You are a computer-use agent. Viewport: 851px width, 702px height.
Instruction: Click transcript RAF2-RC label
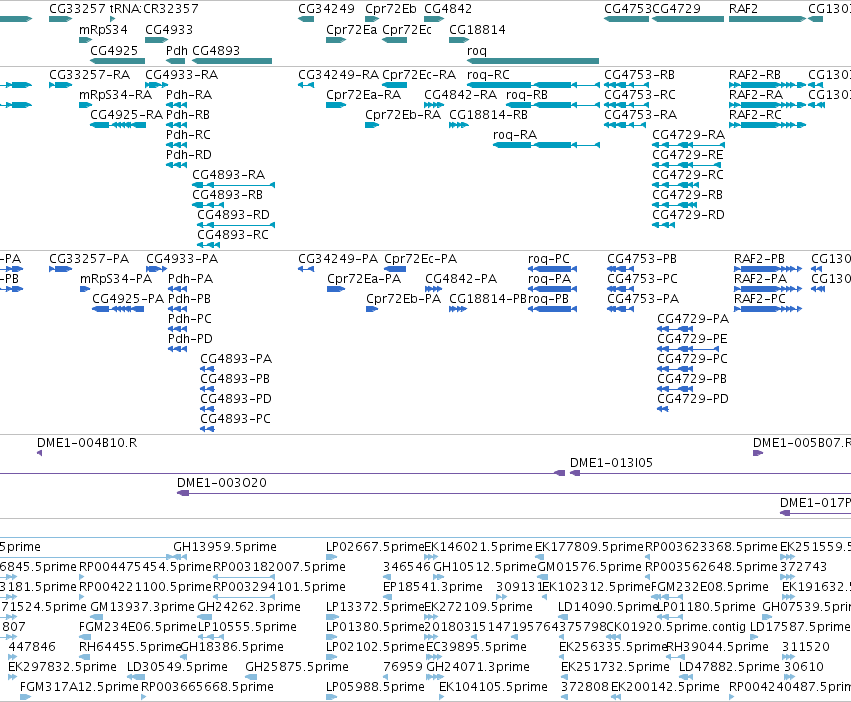755,115
